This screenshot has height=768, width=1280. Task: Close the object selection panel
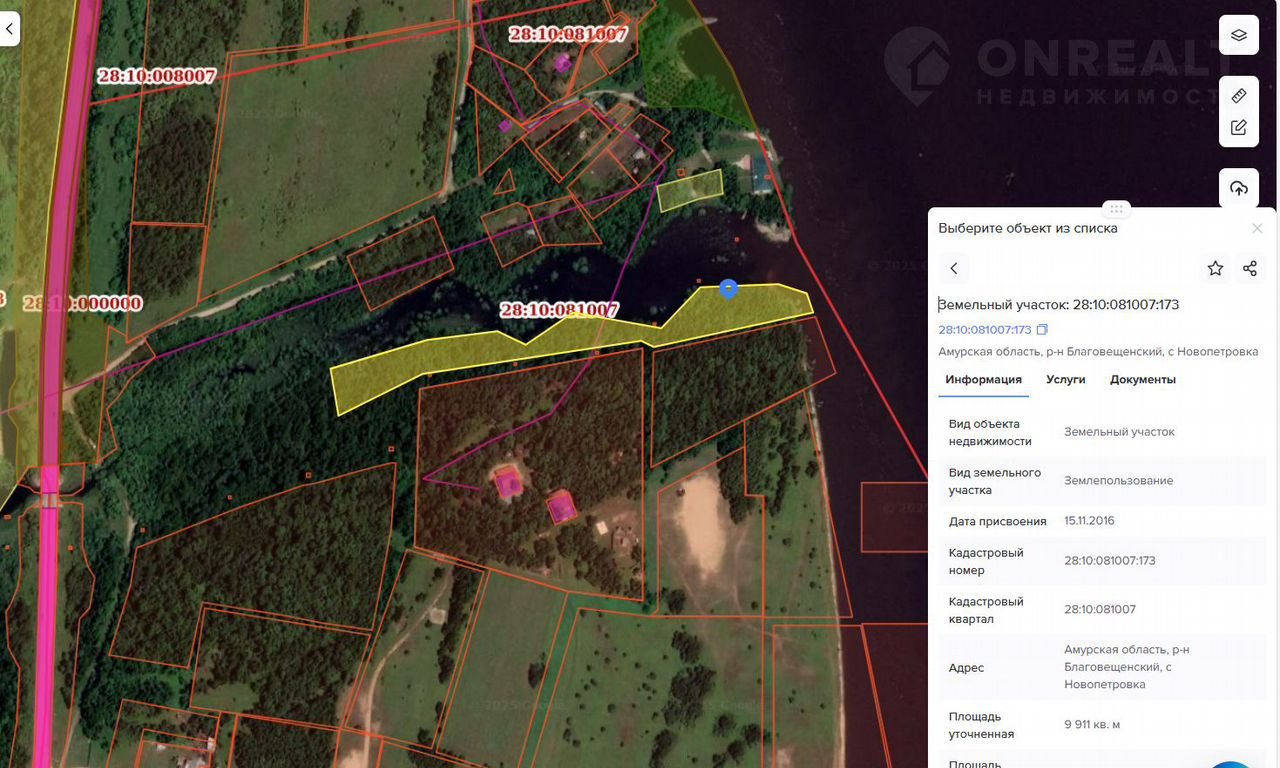point(1257,228)
